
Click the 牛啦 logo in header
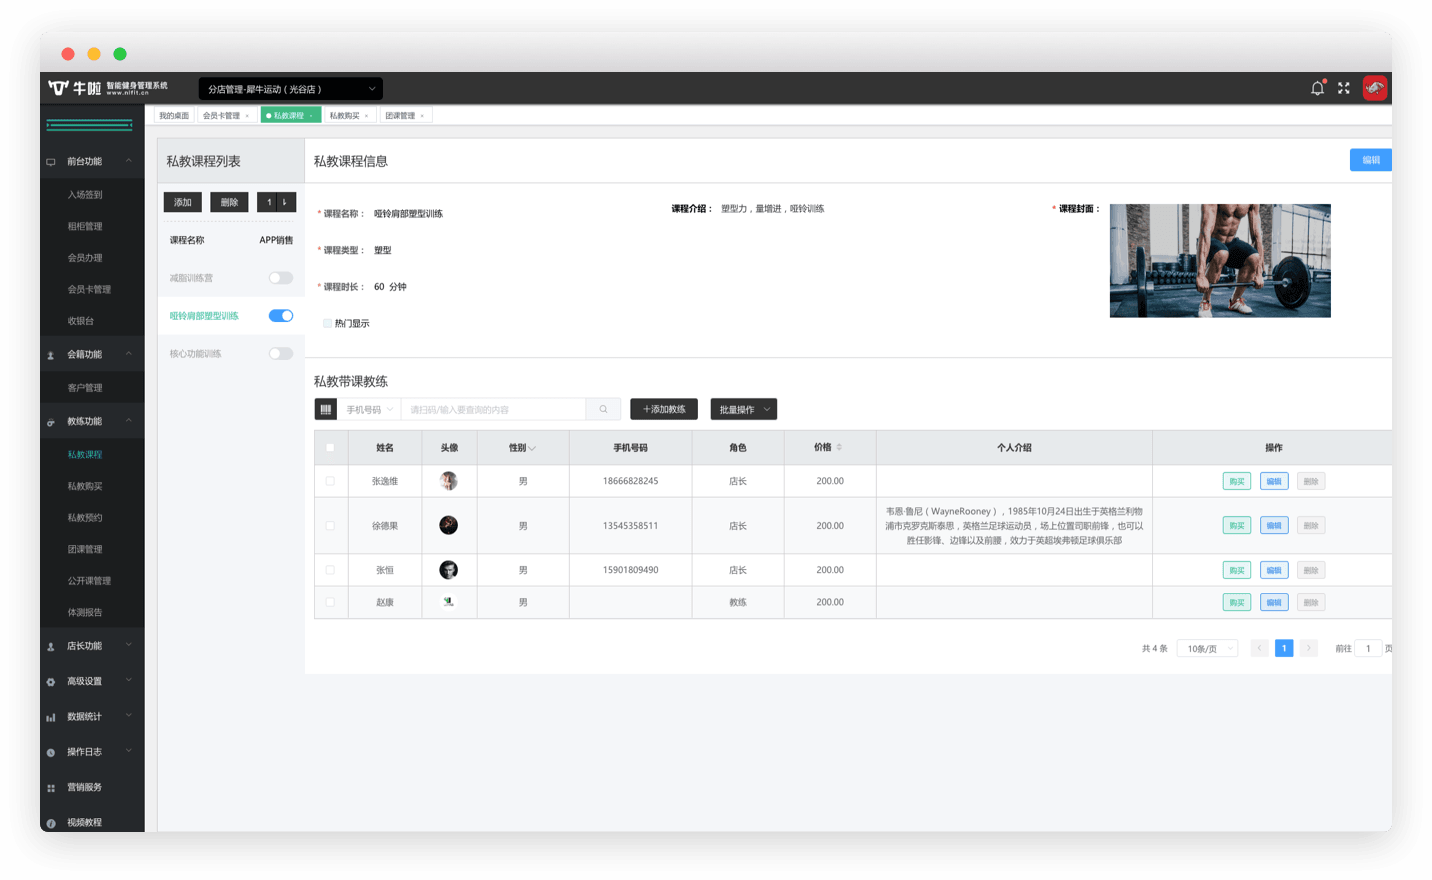(x=75, y=88)
